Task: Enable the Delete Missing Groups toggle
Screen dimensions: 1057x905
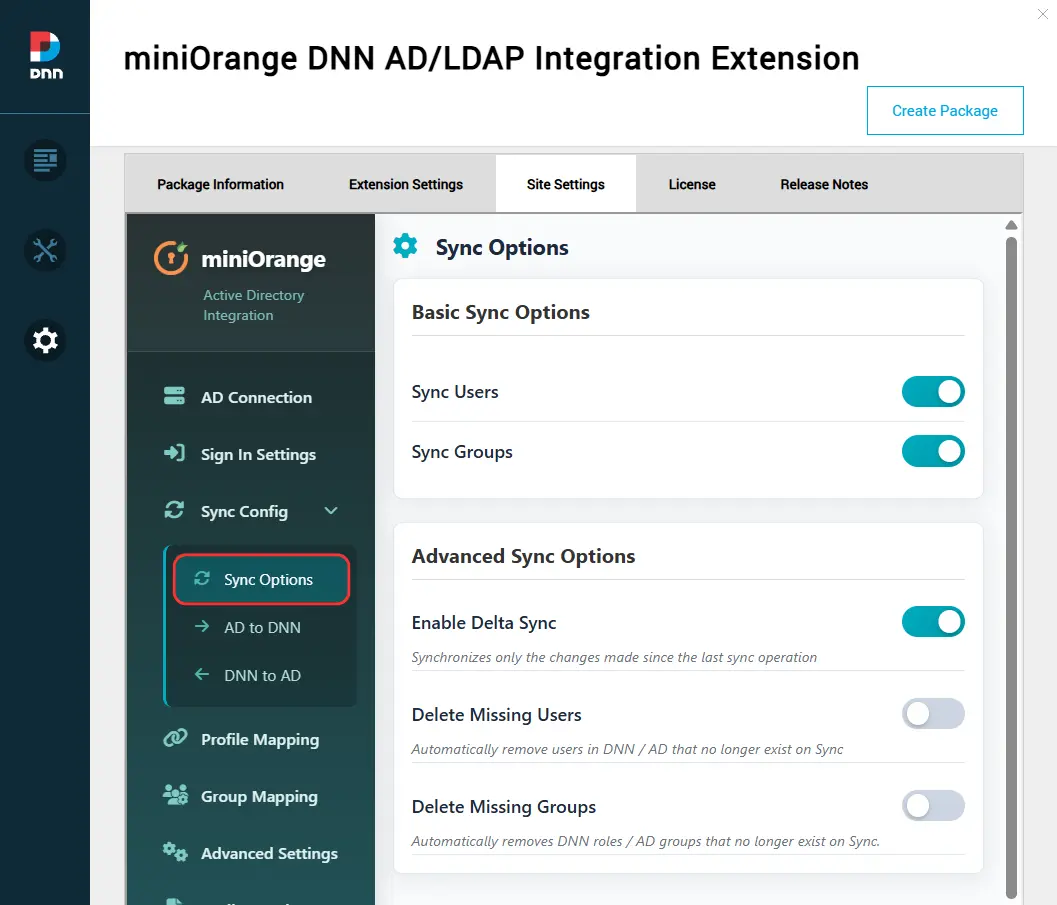Action: [933, 806]
